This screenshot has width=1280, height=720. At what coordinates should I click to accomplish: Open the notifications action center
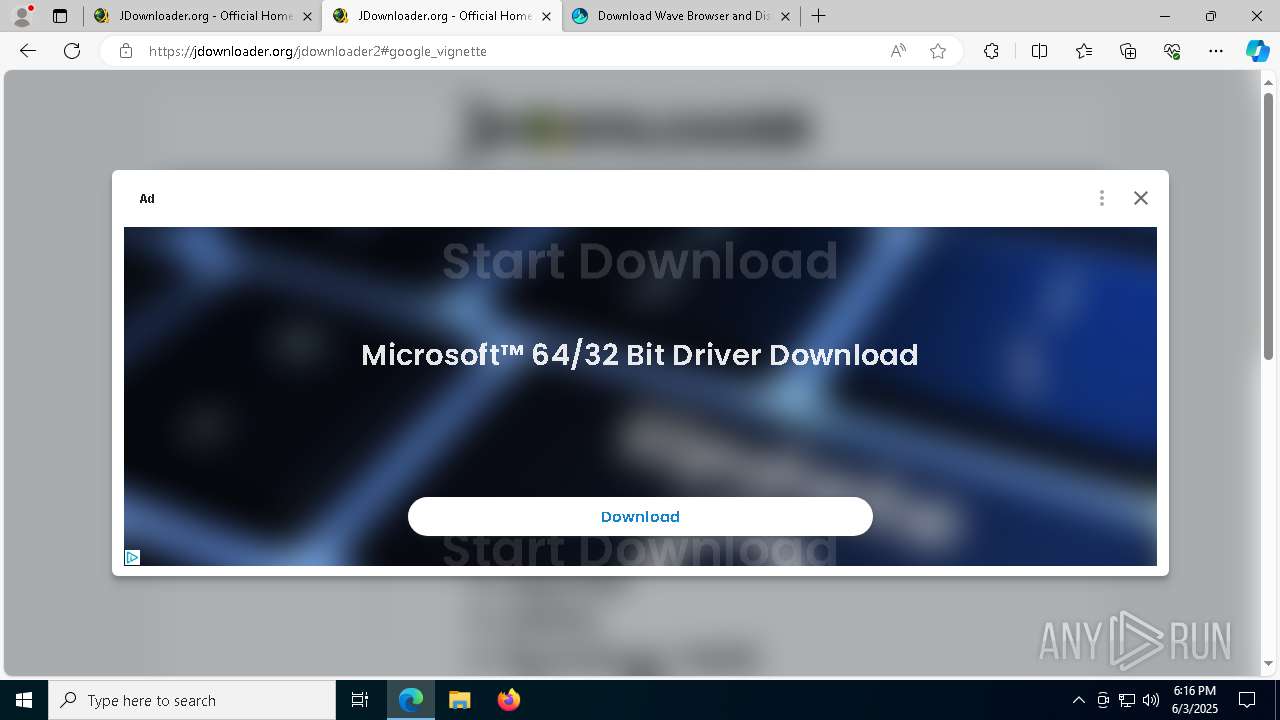pos(1247,700)
